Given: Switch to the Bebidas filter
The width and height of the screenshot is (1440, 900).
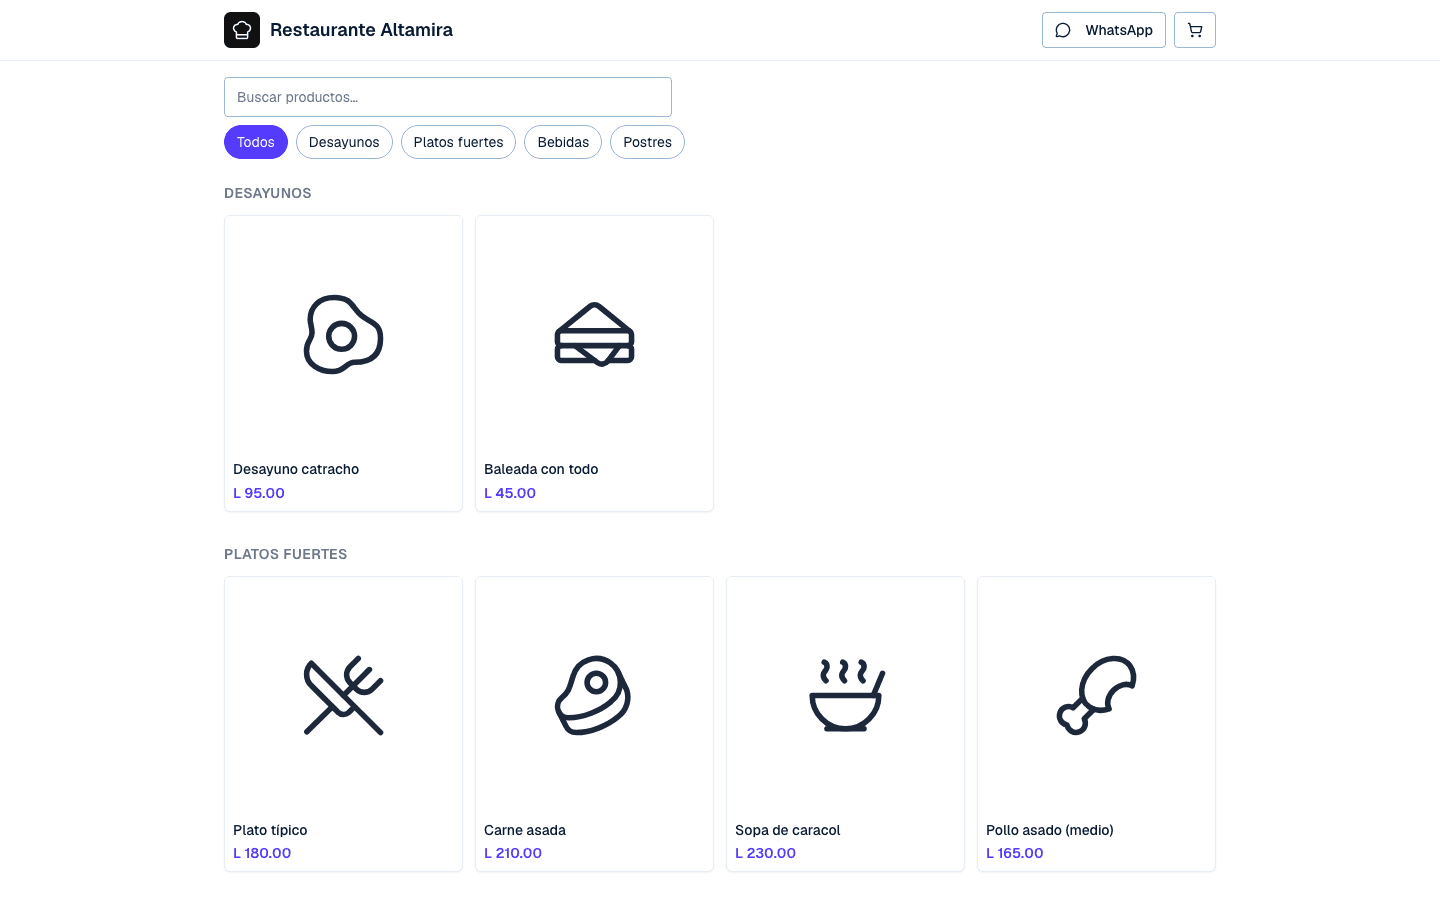Looking at the screenshot, I should tap(563, 142).
